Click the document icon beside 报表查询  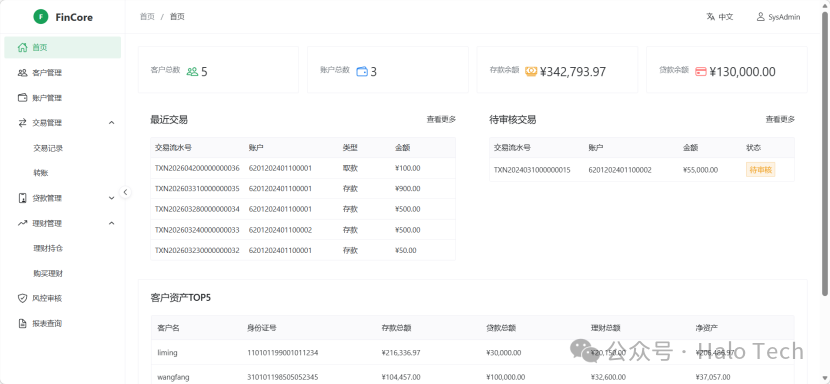coord(22,323)
